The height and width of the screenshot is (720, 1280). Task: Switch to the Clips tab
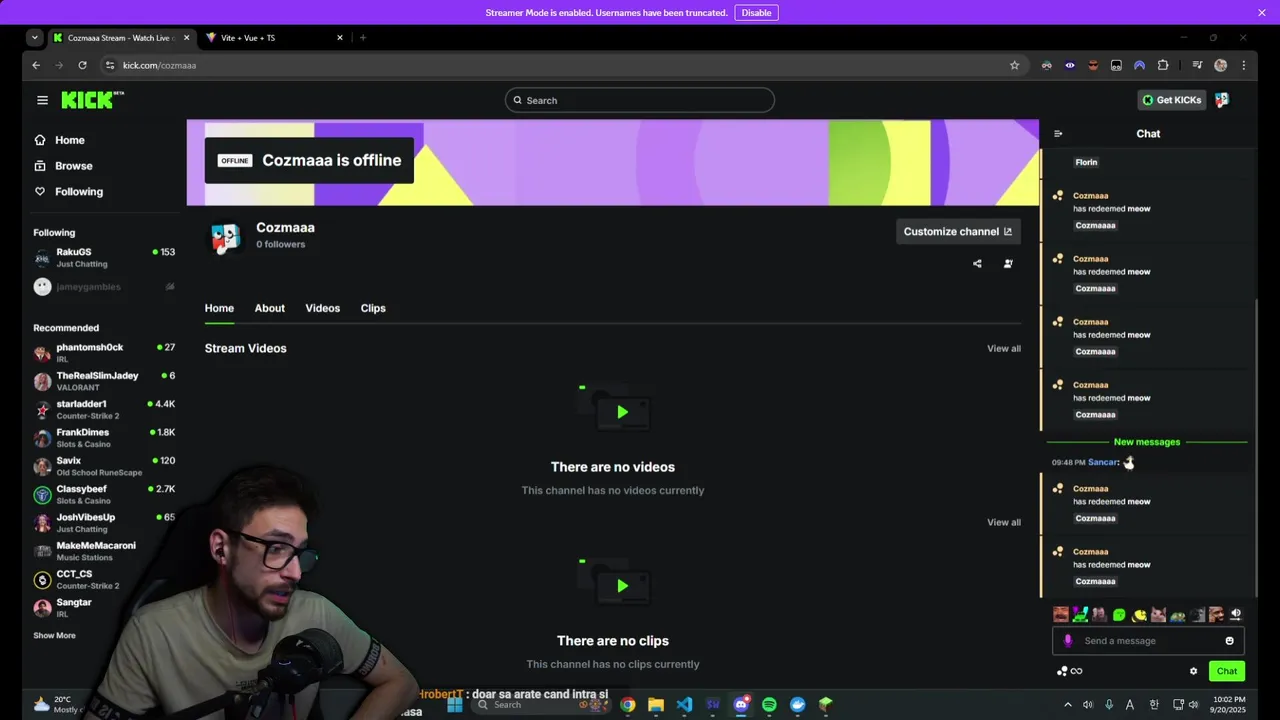tap(373, 308)
